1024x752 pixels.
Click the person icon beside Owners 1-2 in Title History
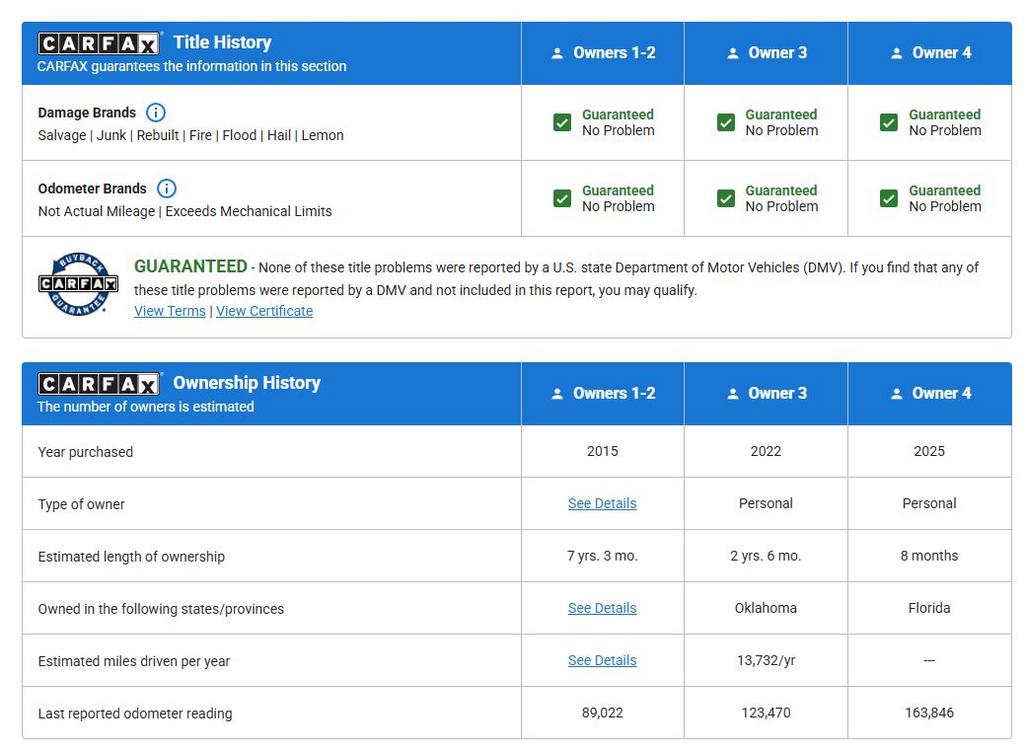click(x=557, y=53)
